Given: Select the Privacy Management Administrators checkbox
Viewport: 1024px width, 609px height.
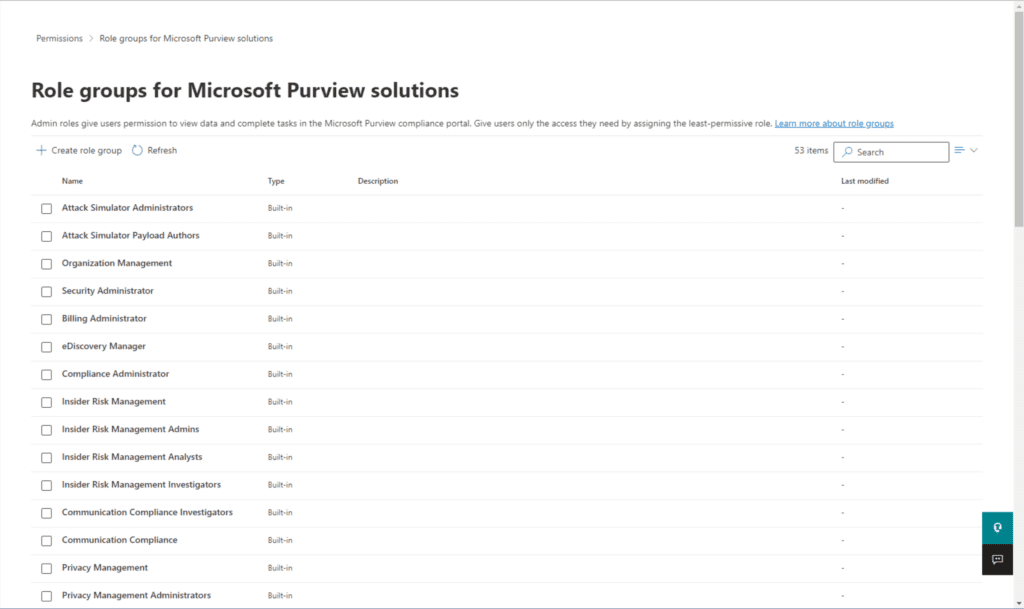Looking at the screenshot, I should pyautogui.click(x=46, y=596).
